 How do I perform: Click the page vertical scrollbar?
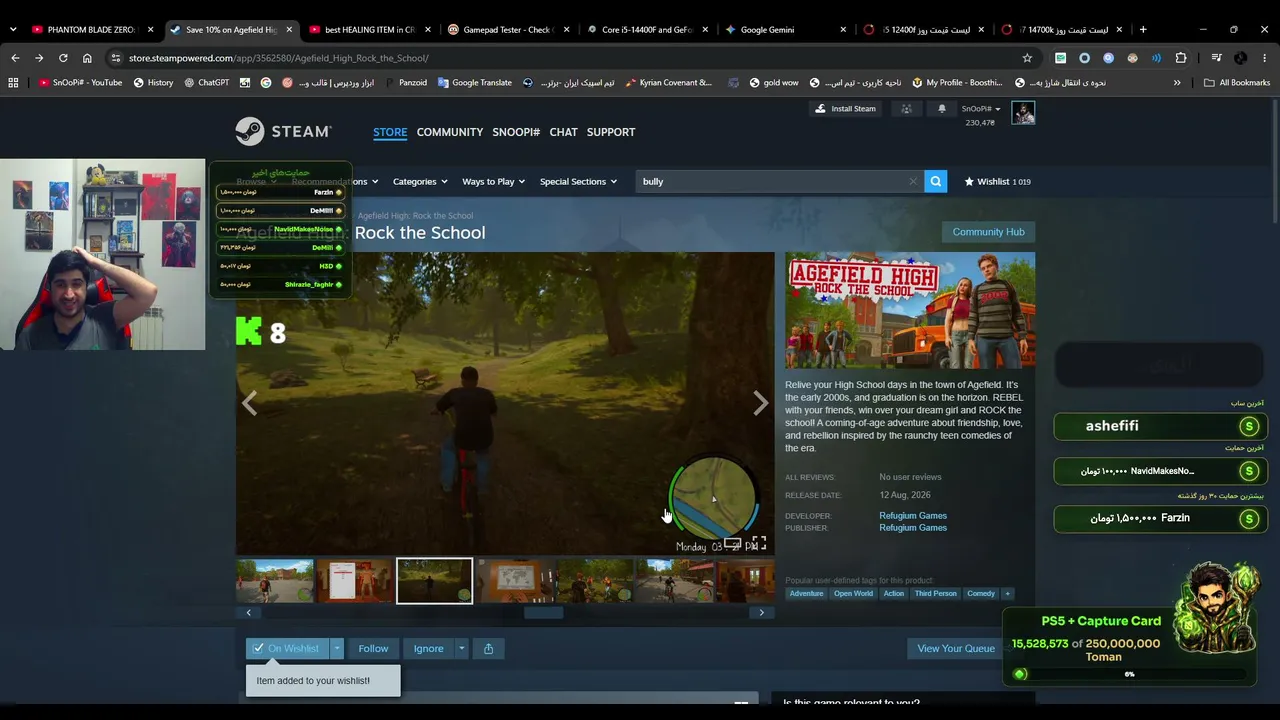(x=1274, y=160)
